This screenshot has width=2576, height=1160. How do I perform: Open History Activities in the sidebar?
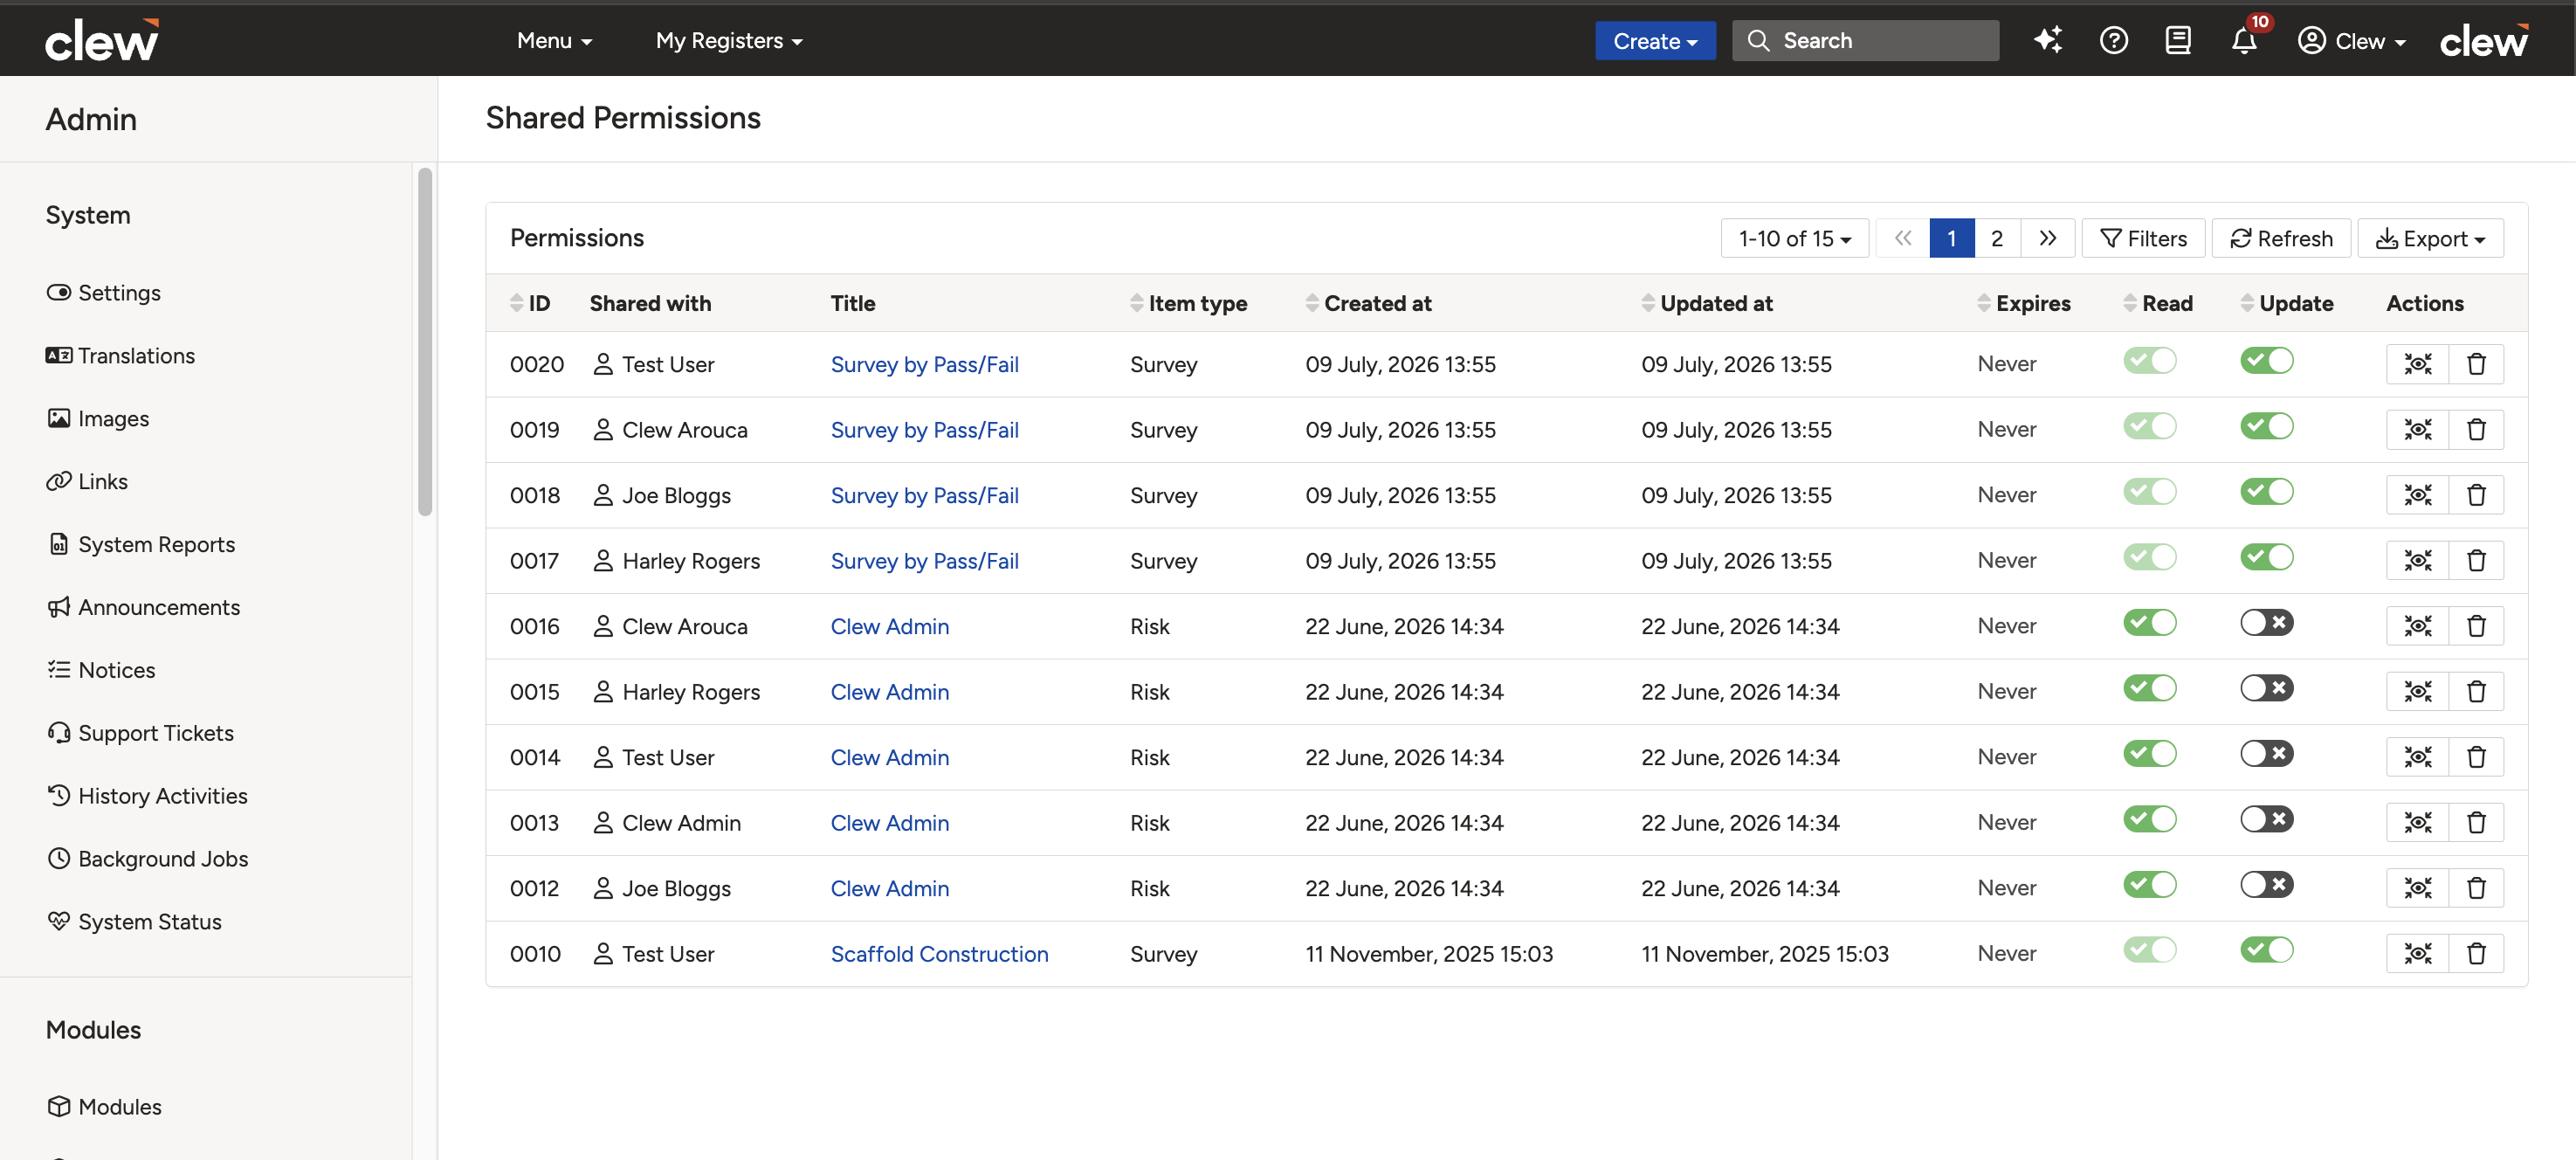147,796
